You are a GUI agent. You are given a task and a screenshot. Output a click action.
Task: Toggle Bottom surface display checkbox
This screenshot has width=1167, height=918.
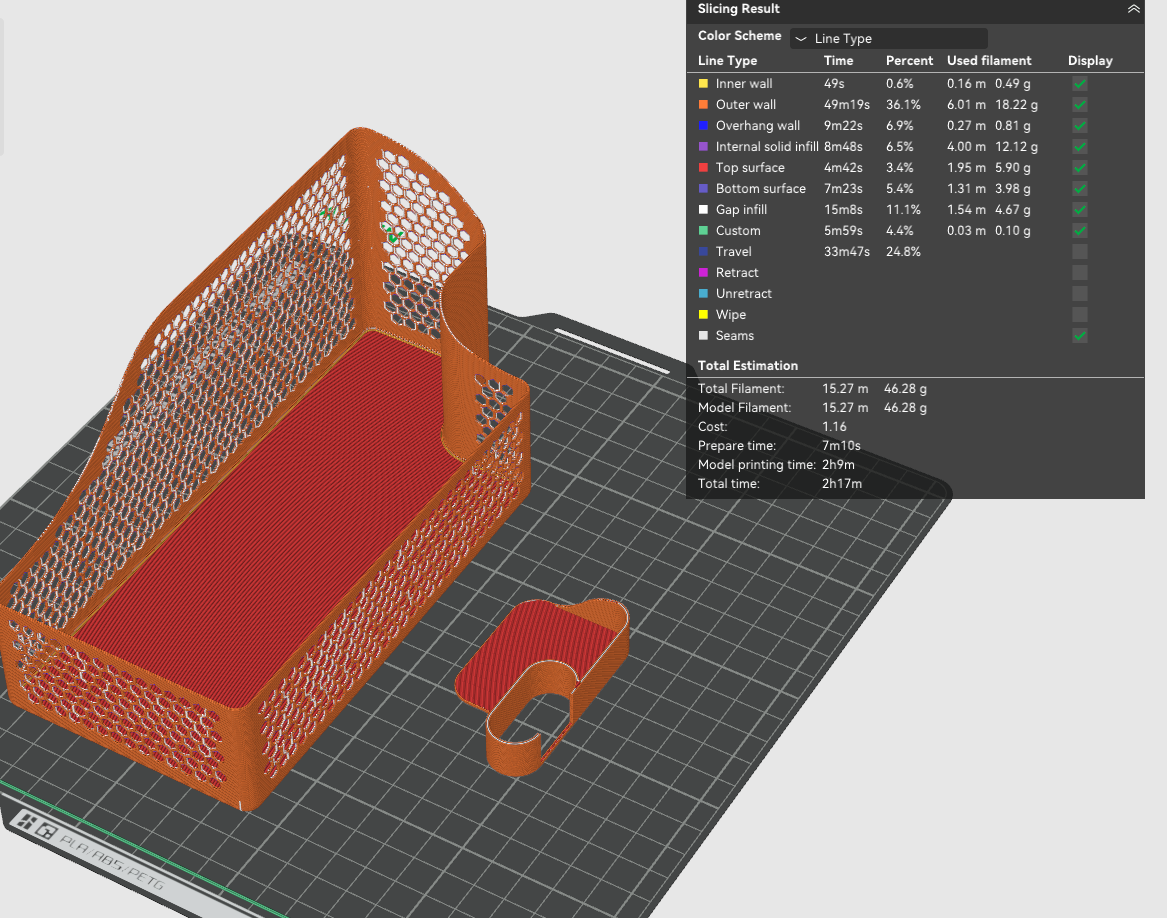tap(1080, 188)
